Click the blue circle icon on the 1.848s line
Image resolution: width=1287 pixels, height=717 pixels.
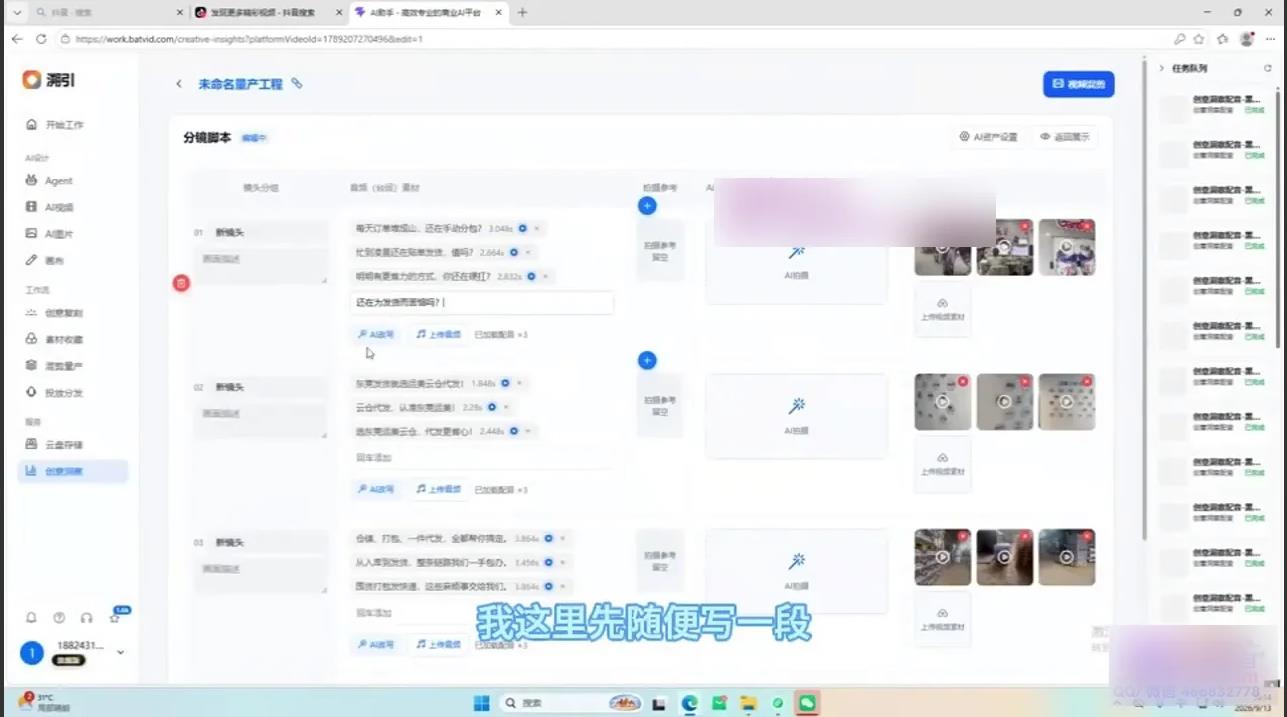505,383
